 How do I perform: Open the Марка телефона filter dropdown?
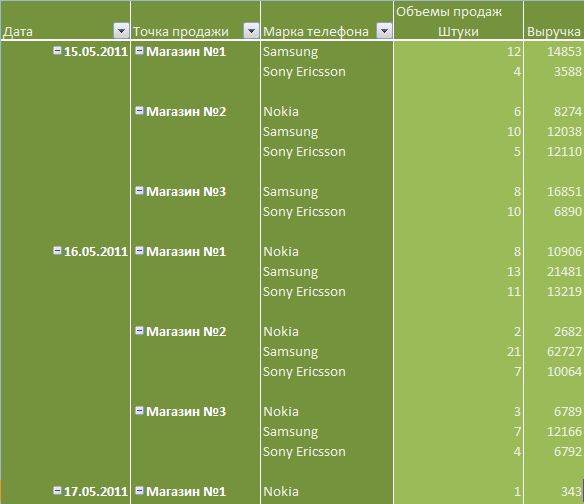(384, 31)
